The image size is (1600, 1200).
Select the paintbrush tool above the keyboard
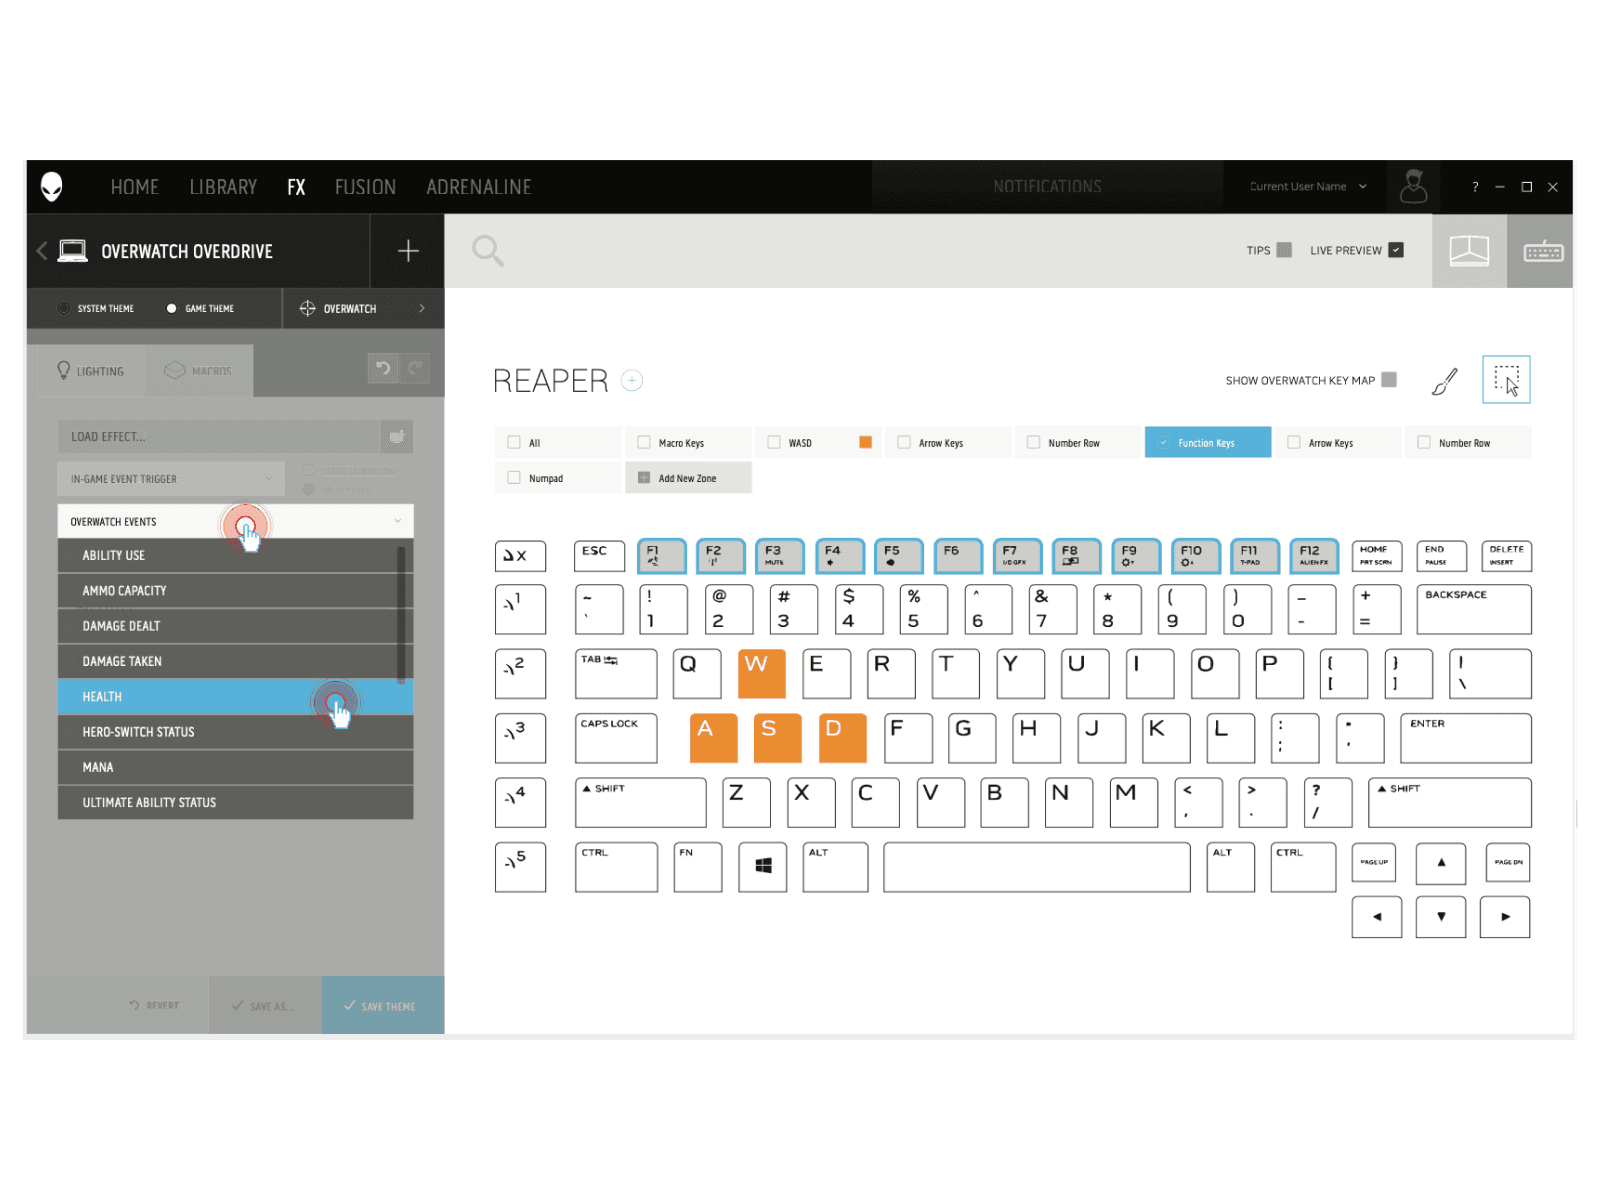1444,380
